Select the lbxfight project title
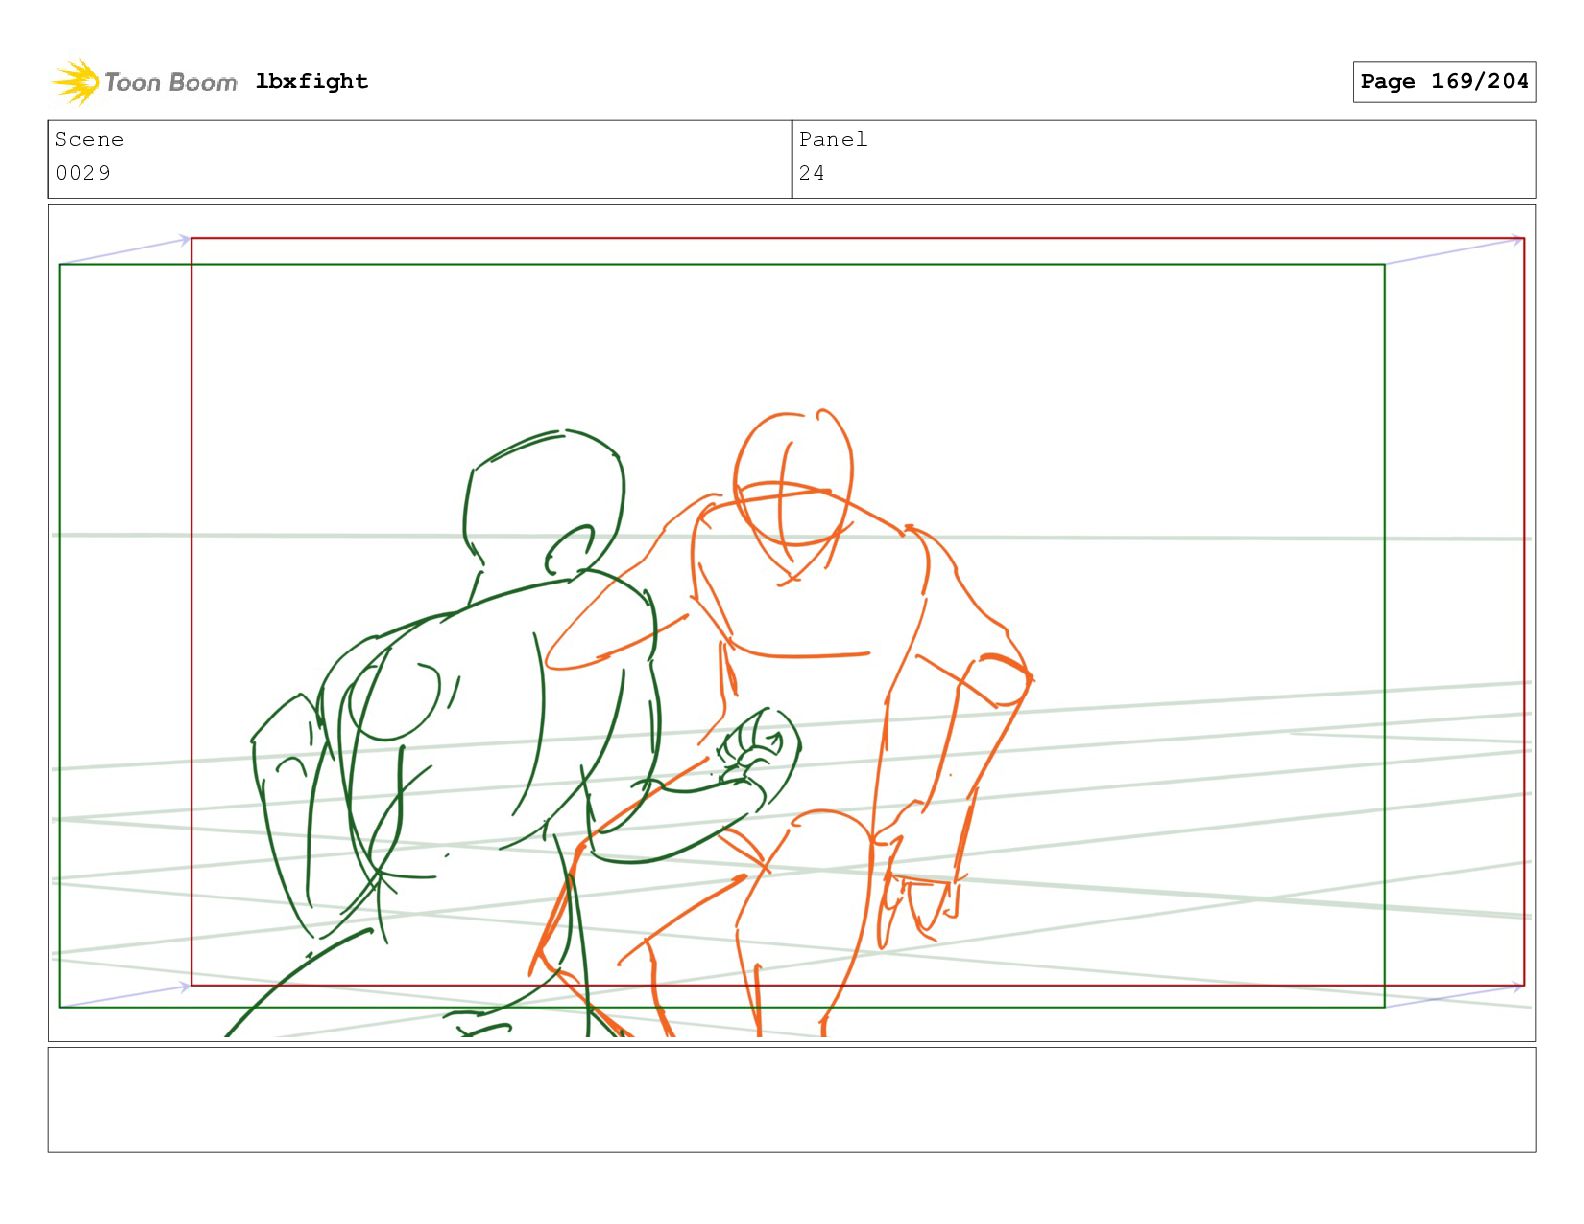 [x=312, y=81]
